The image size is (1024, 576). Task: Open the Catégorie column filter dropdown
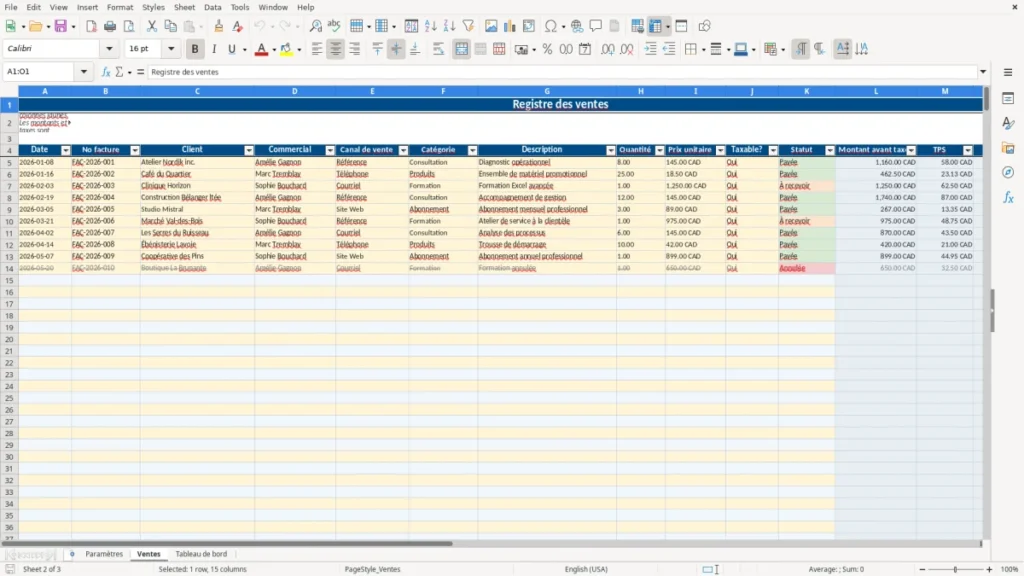472,150
